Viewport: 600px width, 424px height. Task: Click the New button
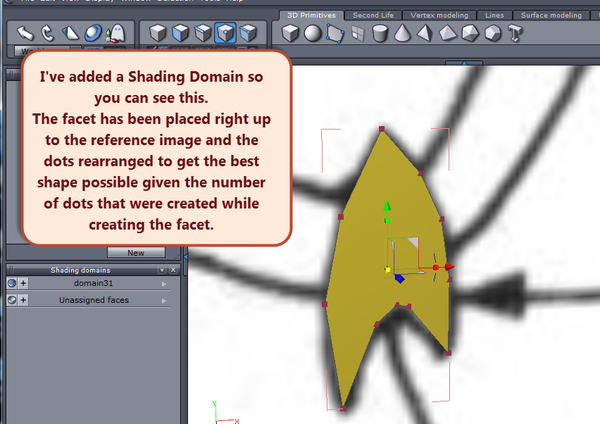tap(136, 253)
